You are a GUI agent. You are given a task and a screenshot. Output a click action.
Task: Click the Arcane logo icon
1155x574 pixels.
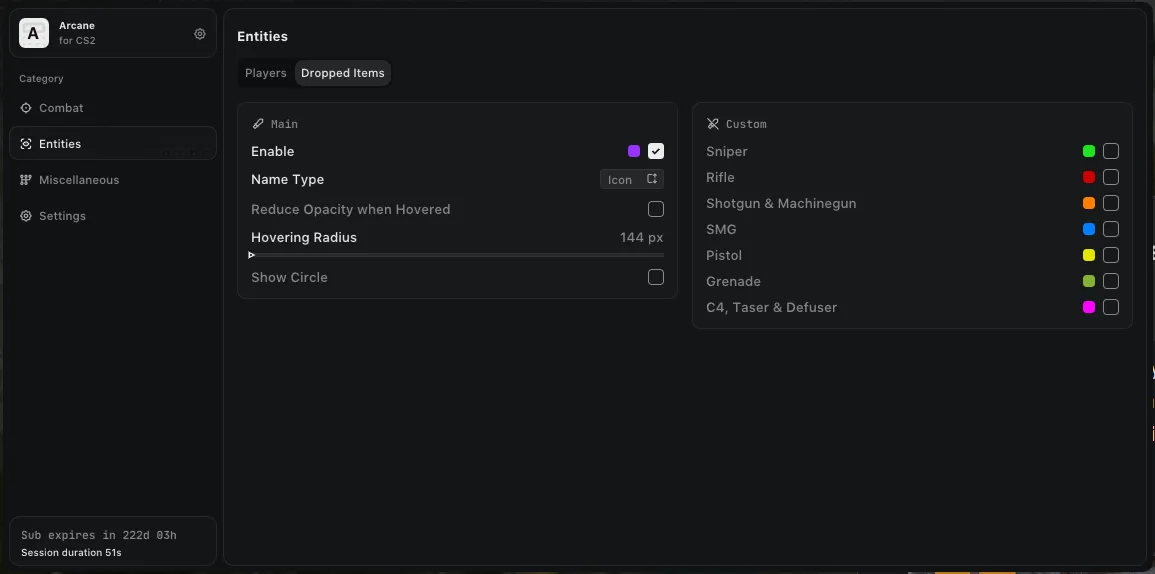(x=34, y=33)
